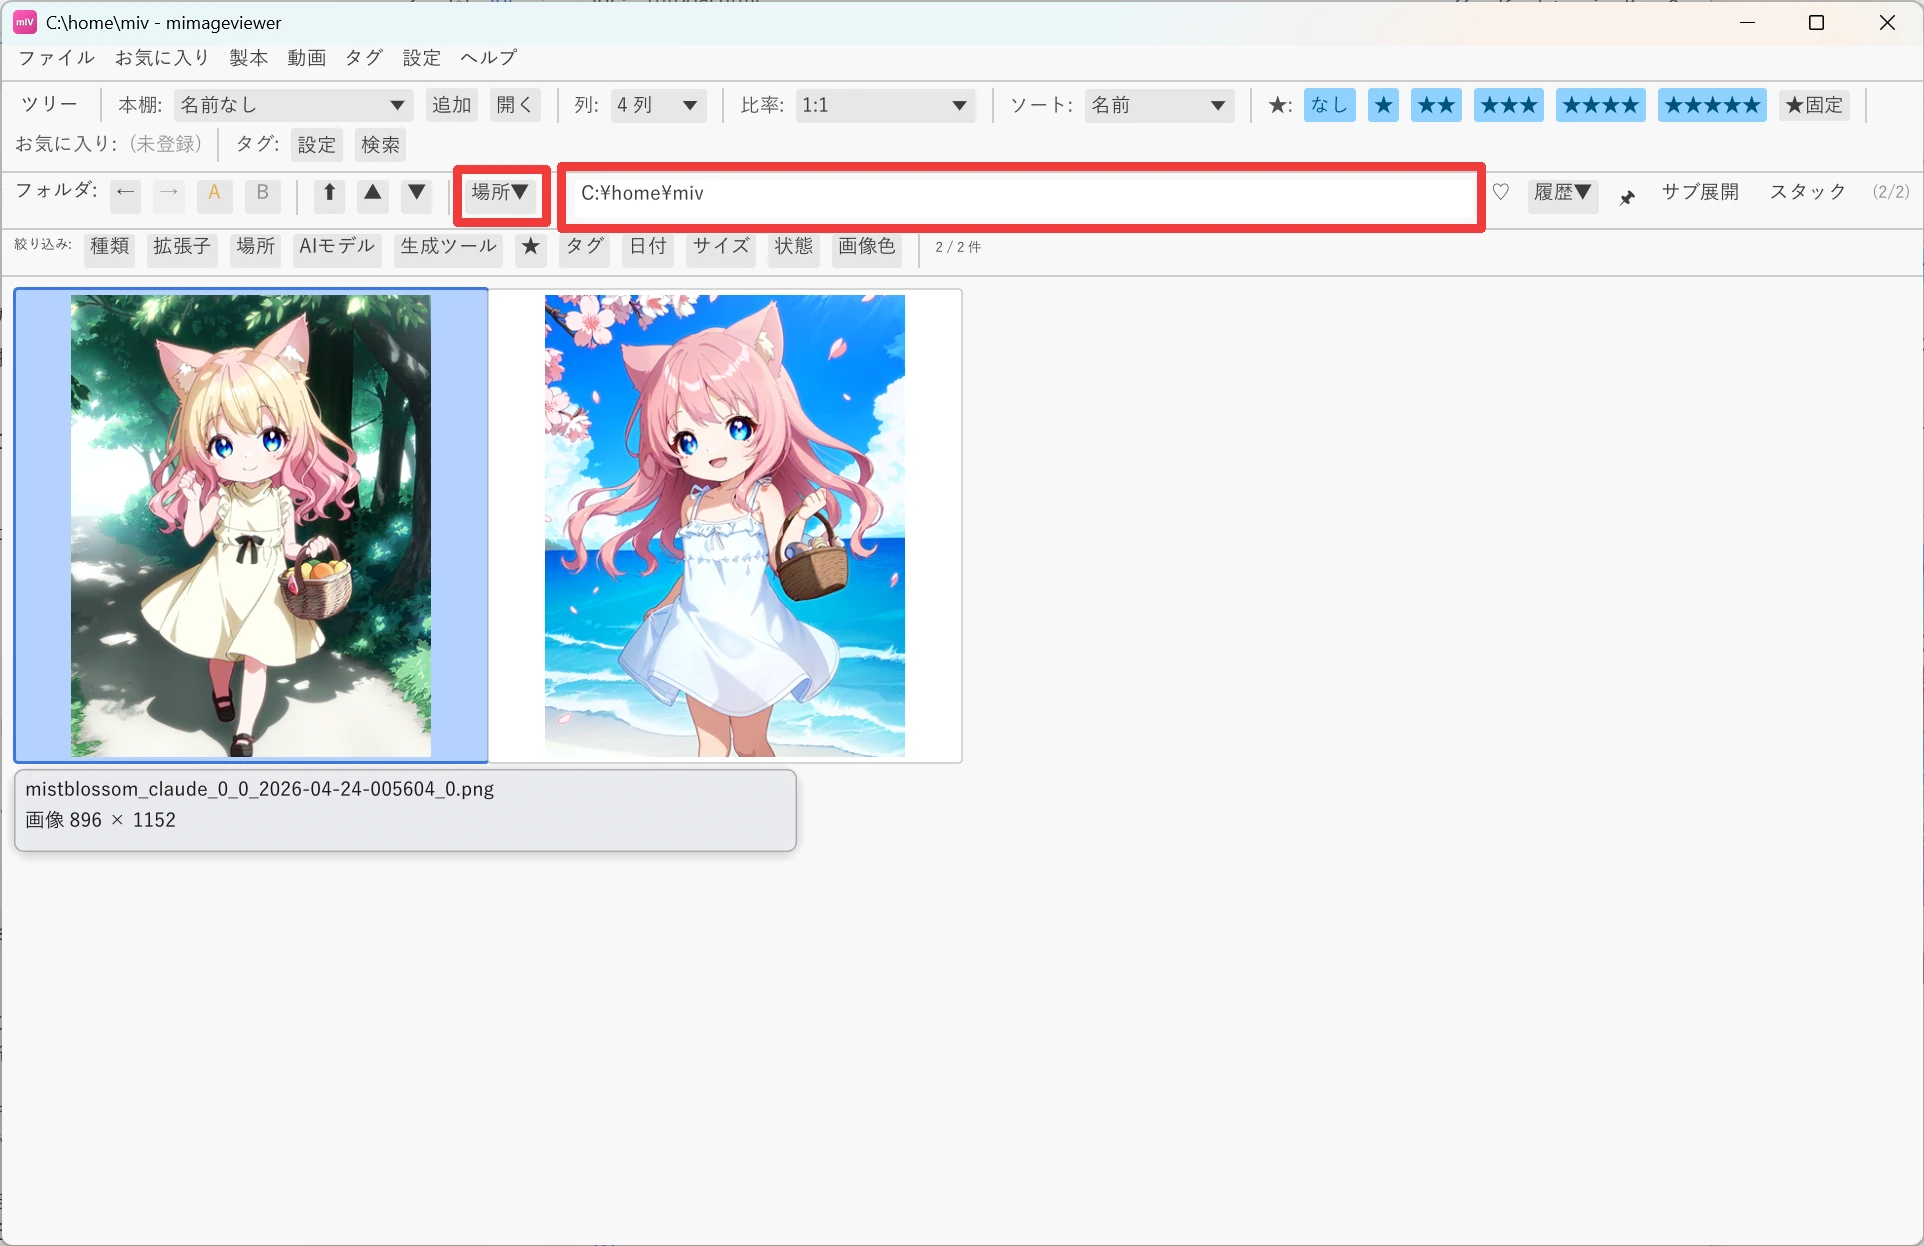Image resolution: width=1924 pixels, height=1246 pixels.
Task: Click the mistblossom_claude filename text
Action: [260, 789]
